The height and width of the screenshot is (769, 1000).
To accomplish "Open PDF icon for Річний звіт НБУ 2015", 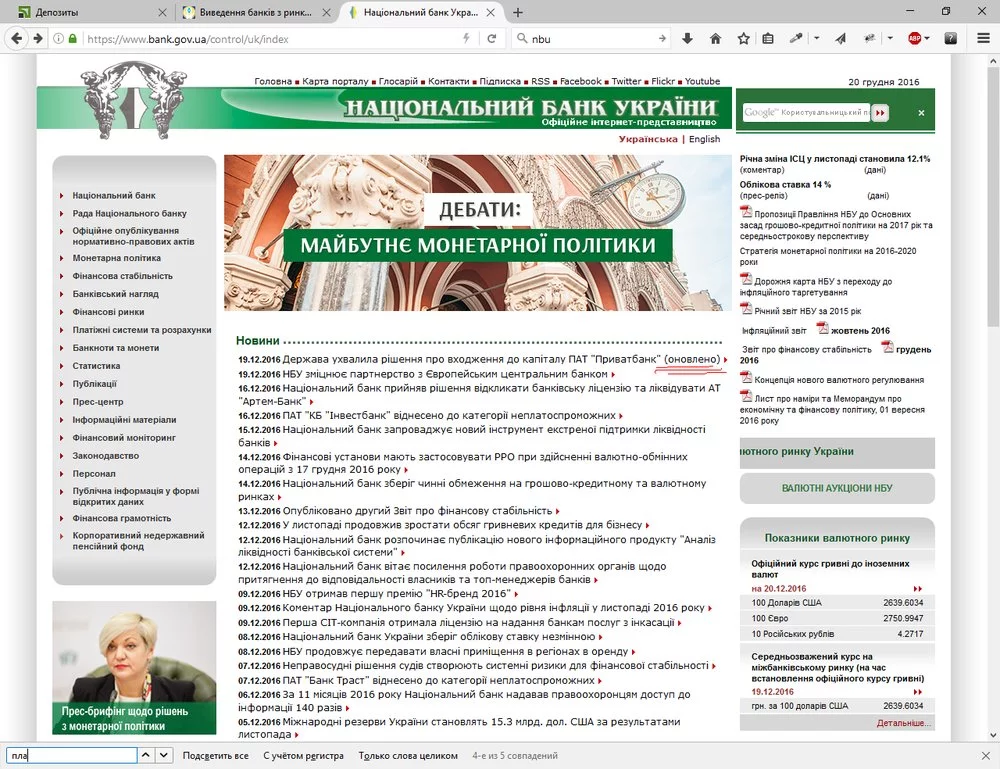I will pyautogui.click(x=746, y=309).
